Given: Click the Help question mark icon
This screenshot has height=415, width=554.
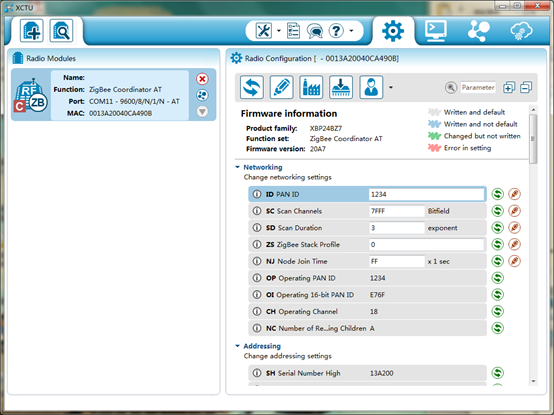Looking at the screenshot, I should (x=336, y=31).
